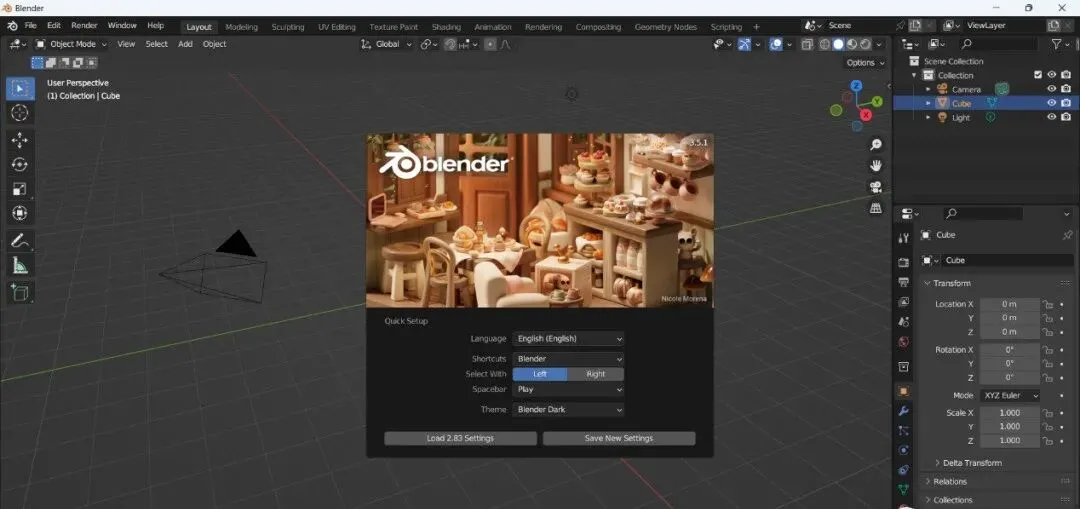Select the Annotate pencil tool
Screen dimensions: 1080x509
19,241
